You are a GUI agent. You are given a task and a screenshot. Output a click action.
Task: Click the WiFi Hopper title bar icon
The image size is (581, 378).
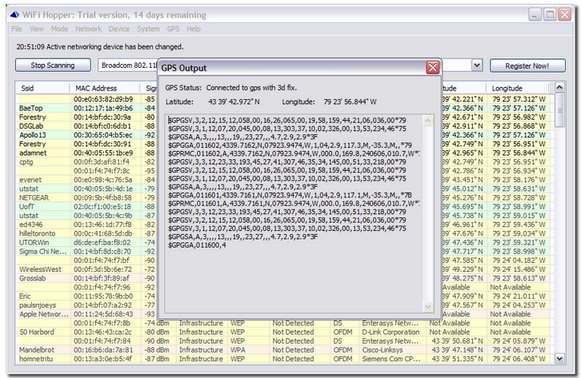[x=14, y=15]
